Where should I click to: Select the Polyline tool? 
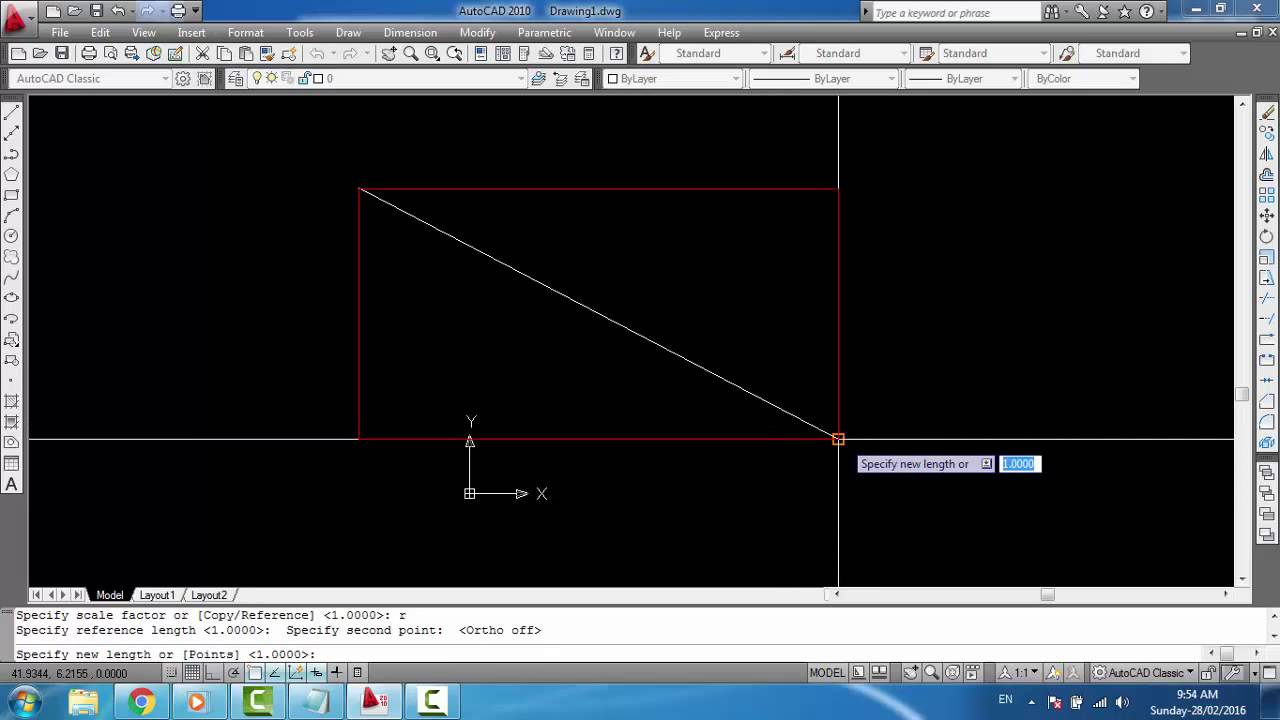click(12, 154)
